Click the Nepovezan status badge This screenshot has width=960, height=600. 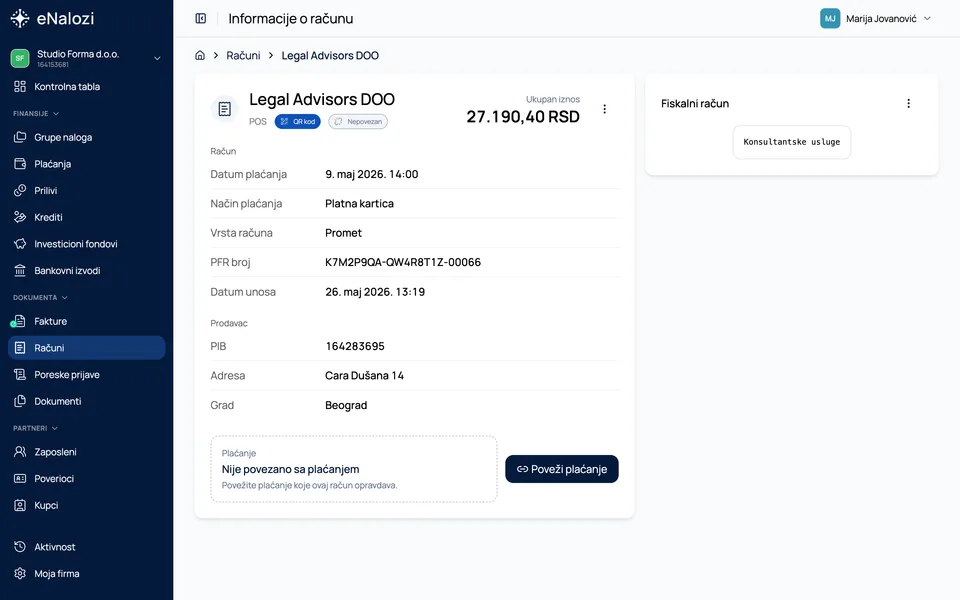click(358, 121)
